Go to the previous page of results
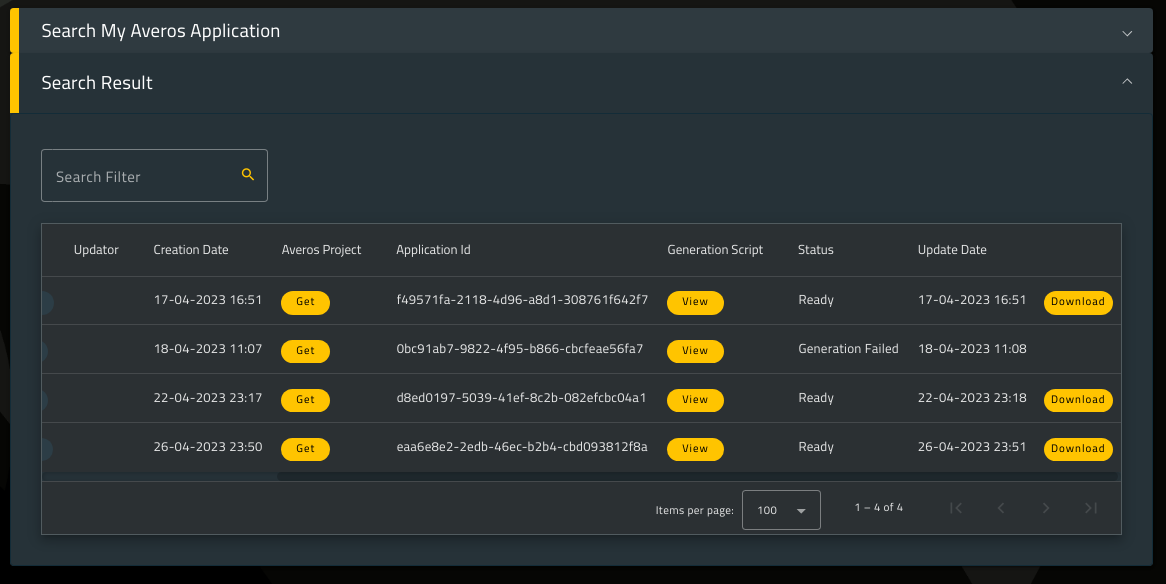1166x584 pixels. (1001, 508)
